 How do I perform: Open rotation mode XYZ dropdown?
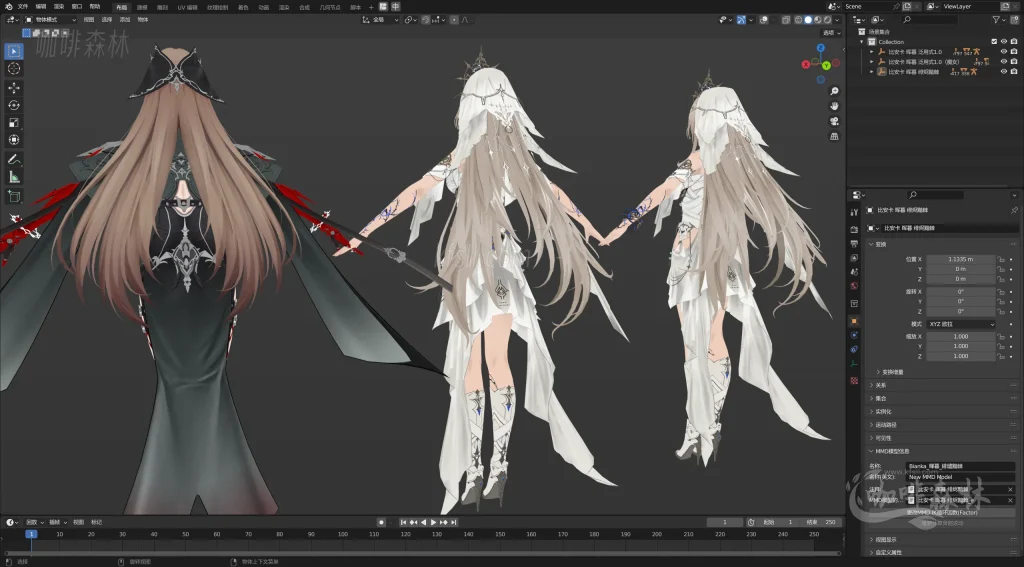click(x=961, y=324)
